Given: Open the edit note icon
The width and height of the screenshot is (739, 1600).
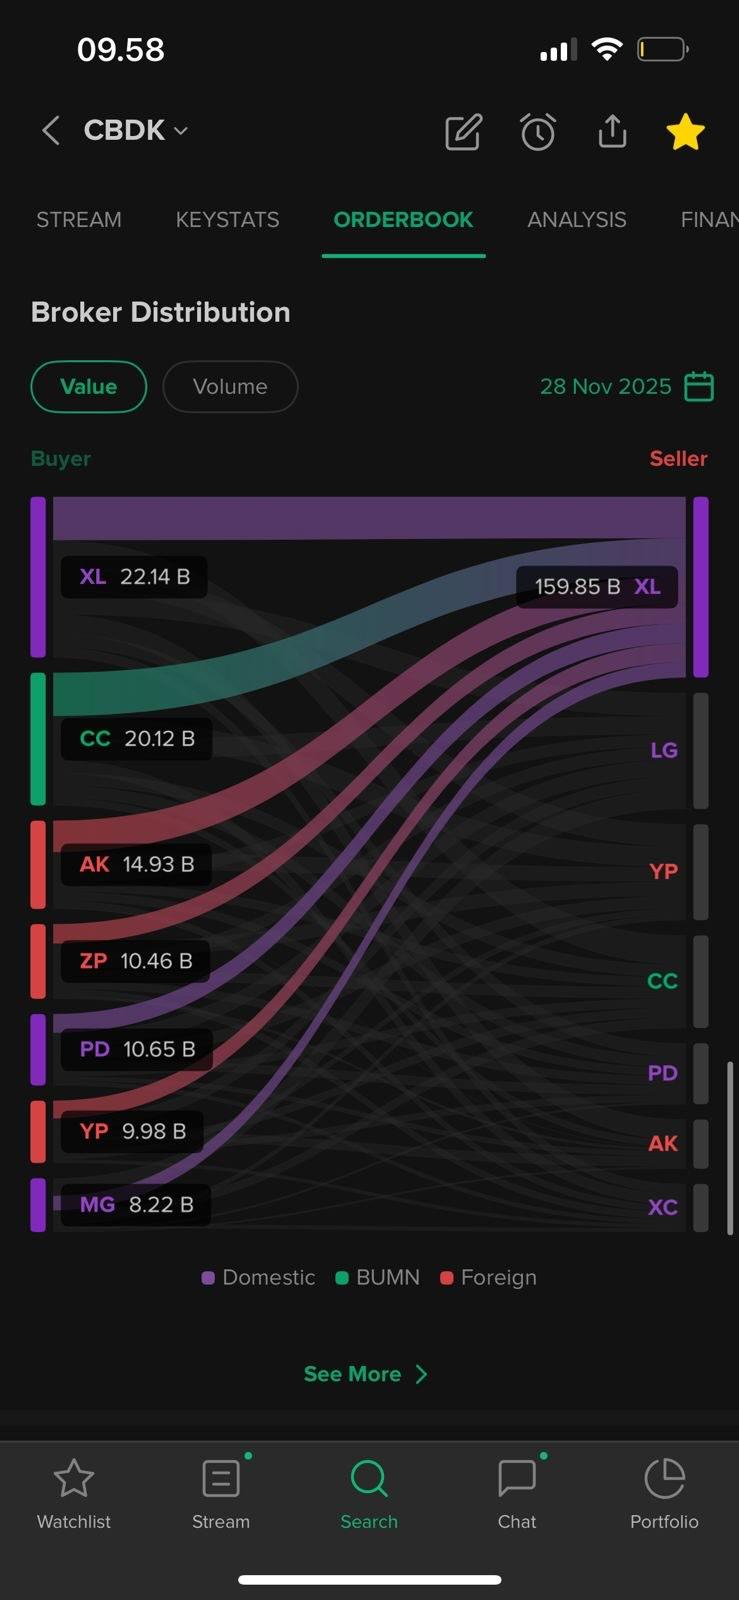Looking at the screenshot, I should click(463, 132).
